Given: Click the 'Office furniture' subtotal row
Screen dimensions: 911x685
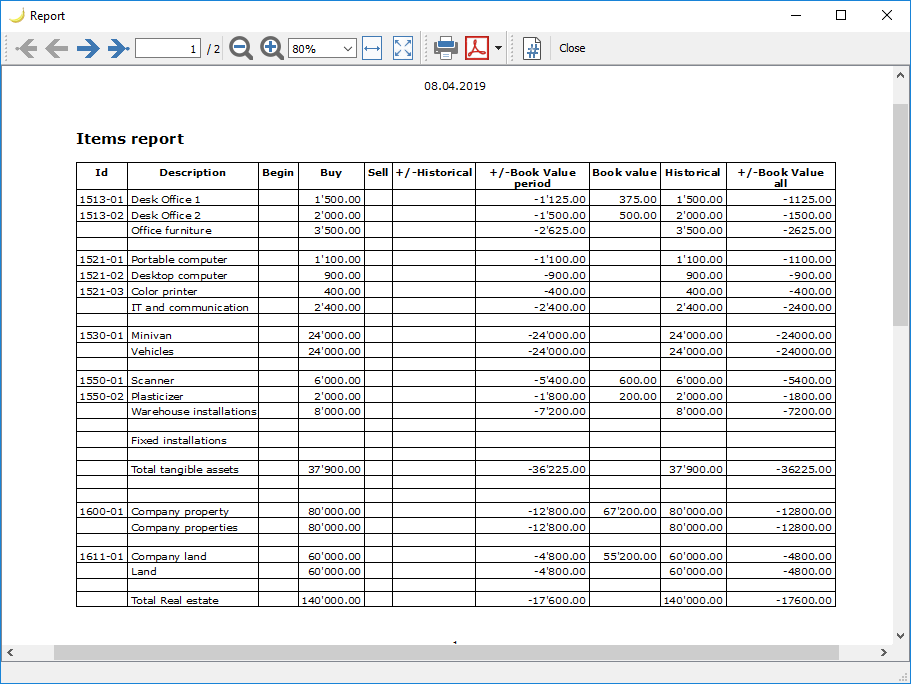Looking at the screenshot, I should tap(456, 230).
